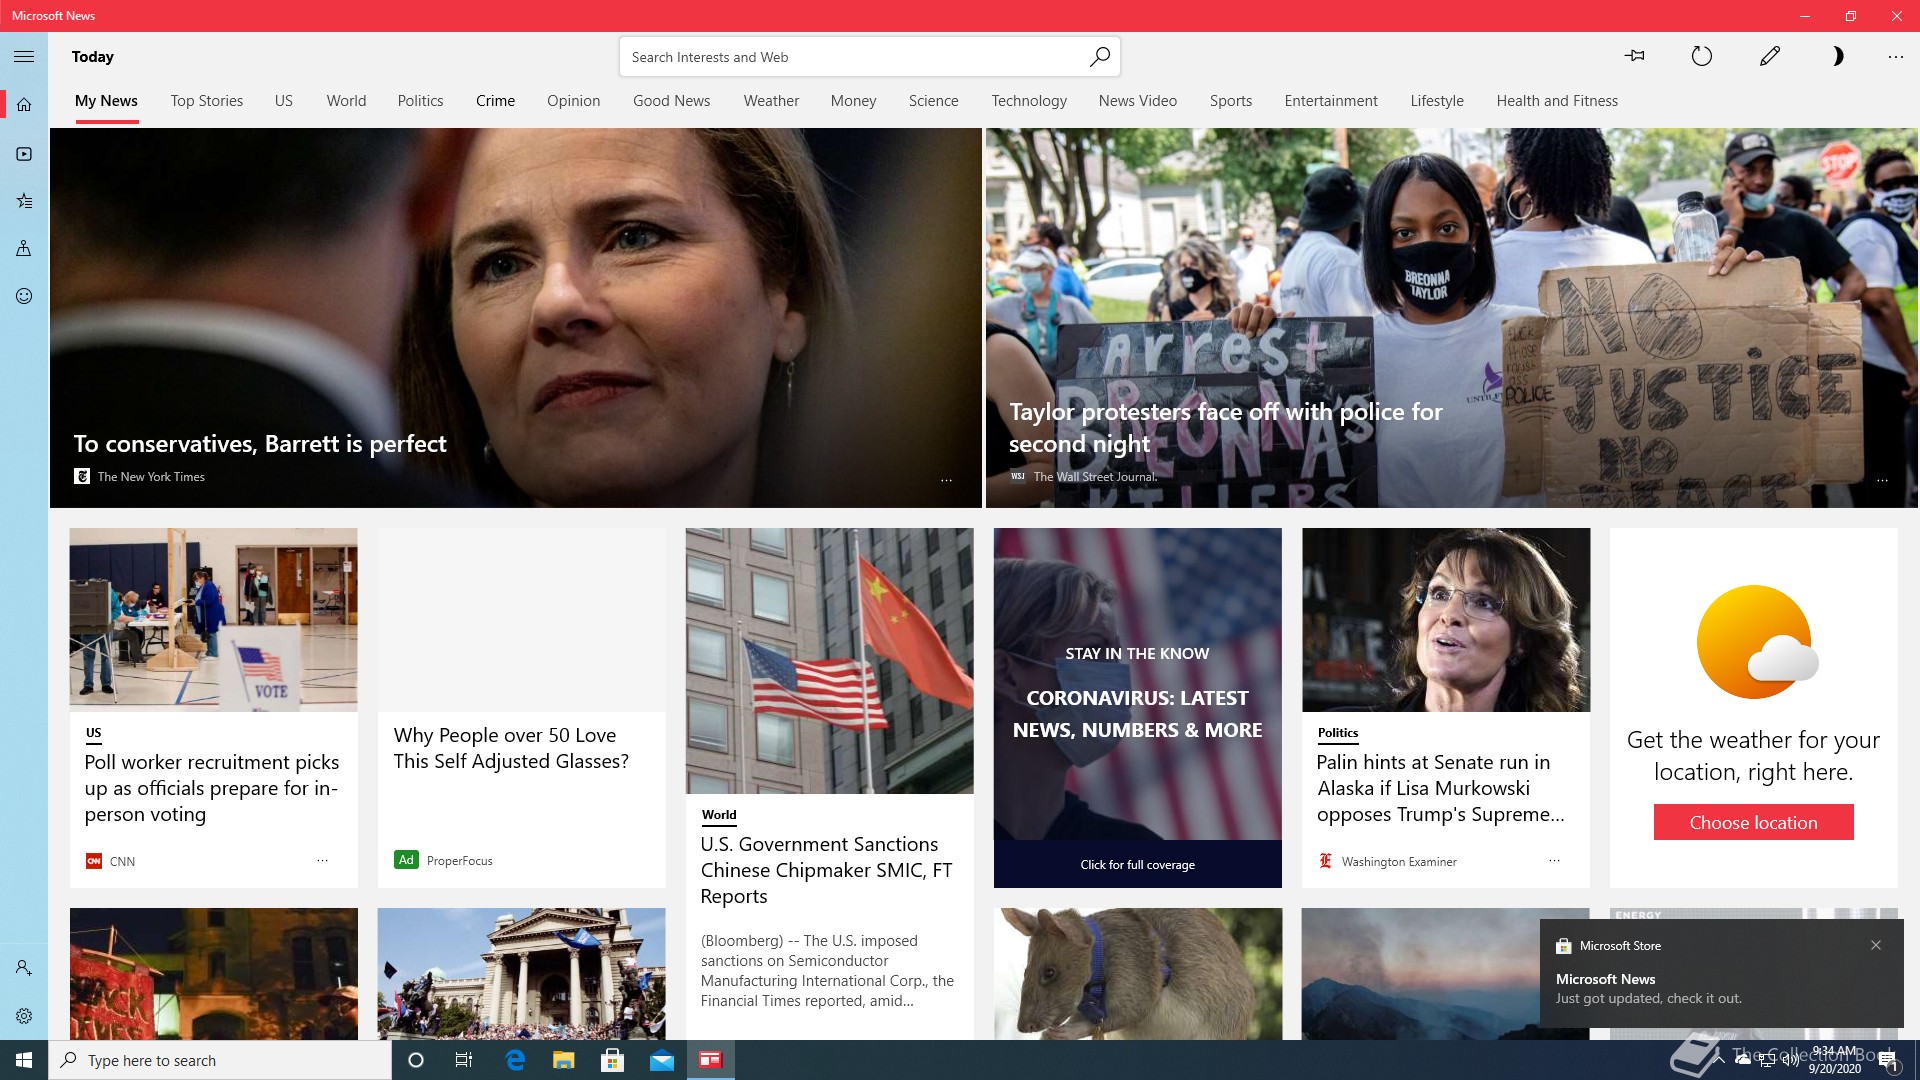Open the Entertainment tab

point(1331,101)
